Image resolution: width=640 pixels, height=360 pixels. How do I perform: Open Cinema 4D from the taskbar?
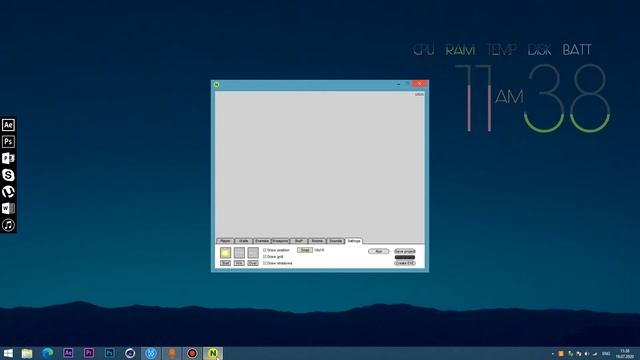[x=130, y=353]
